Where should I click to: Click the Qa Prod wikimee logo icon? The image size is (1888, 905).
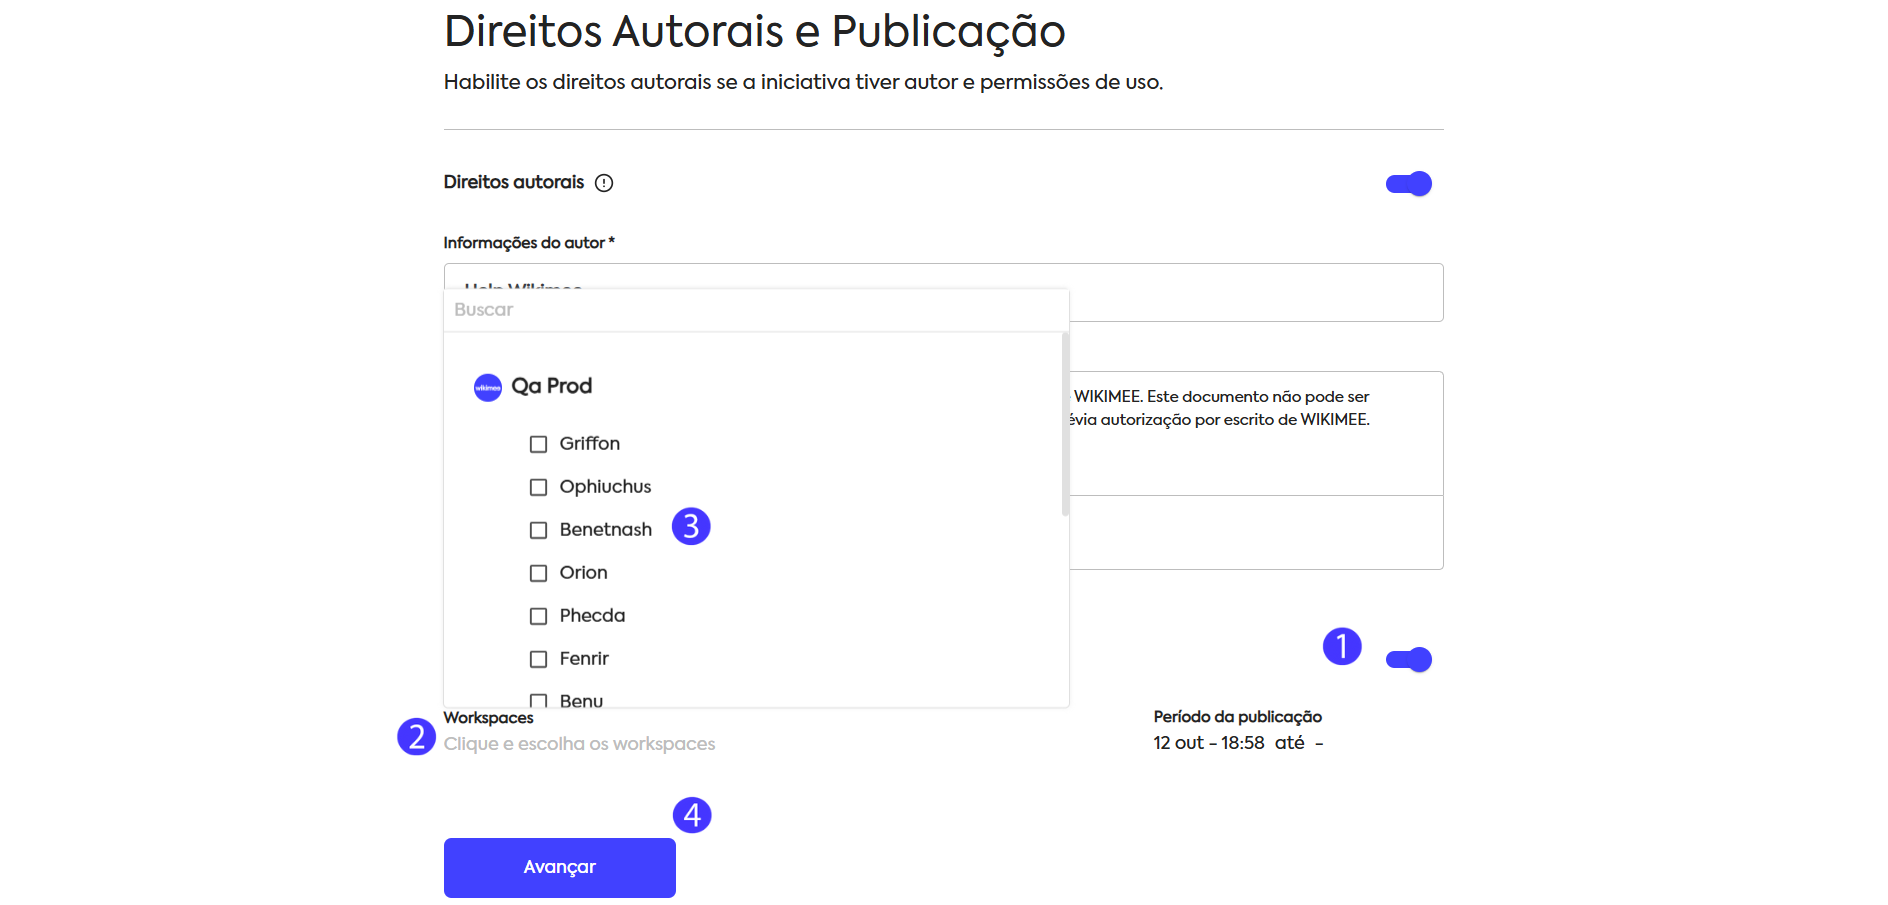488,387
